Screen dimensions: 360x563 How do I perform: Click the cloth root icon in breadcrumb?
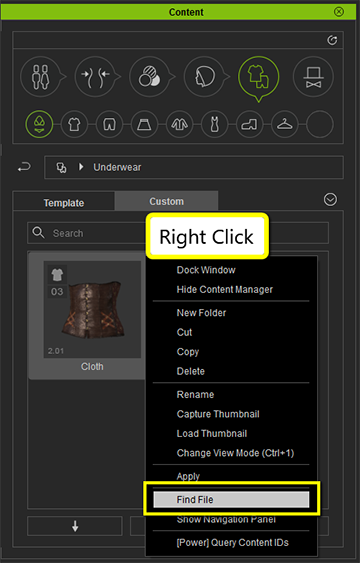[61, 168]
